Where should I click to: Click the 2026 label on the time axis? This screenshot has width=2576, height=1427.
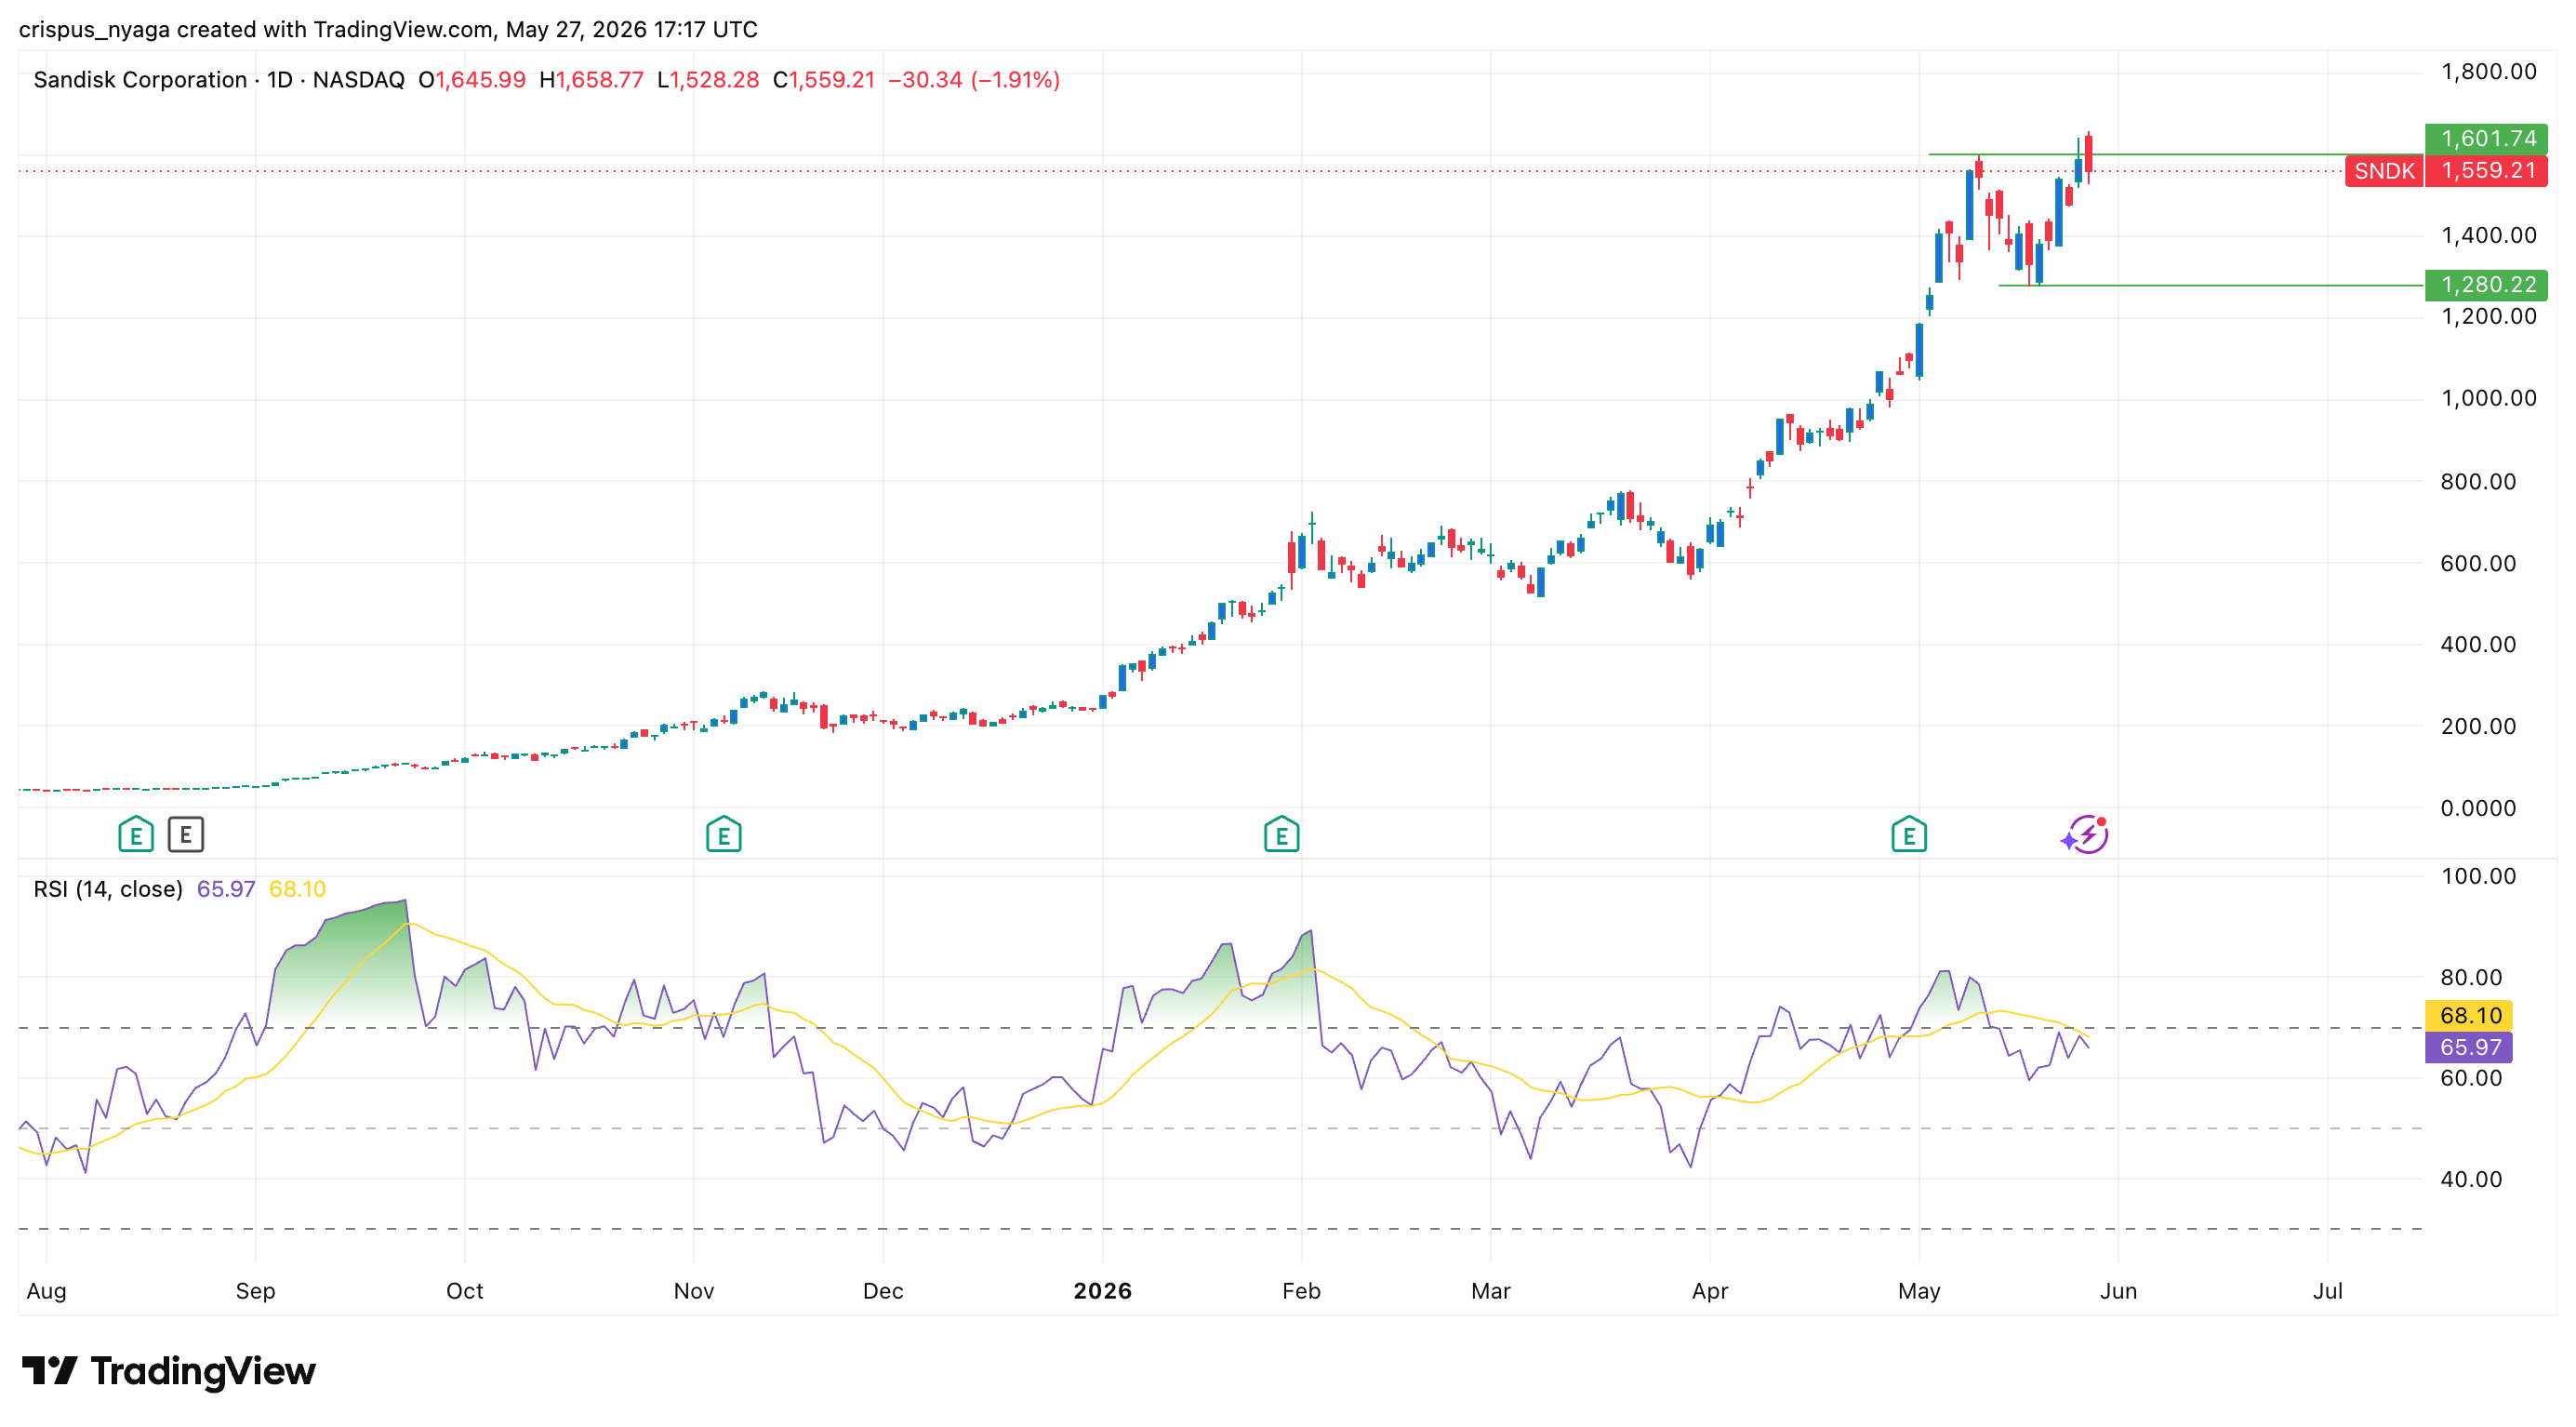click(x=1102, y=1291)
